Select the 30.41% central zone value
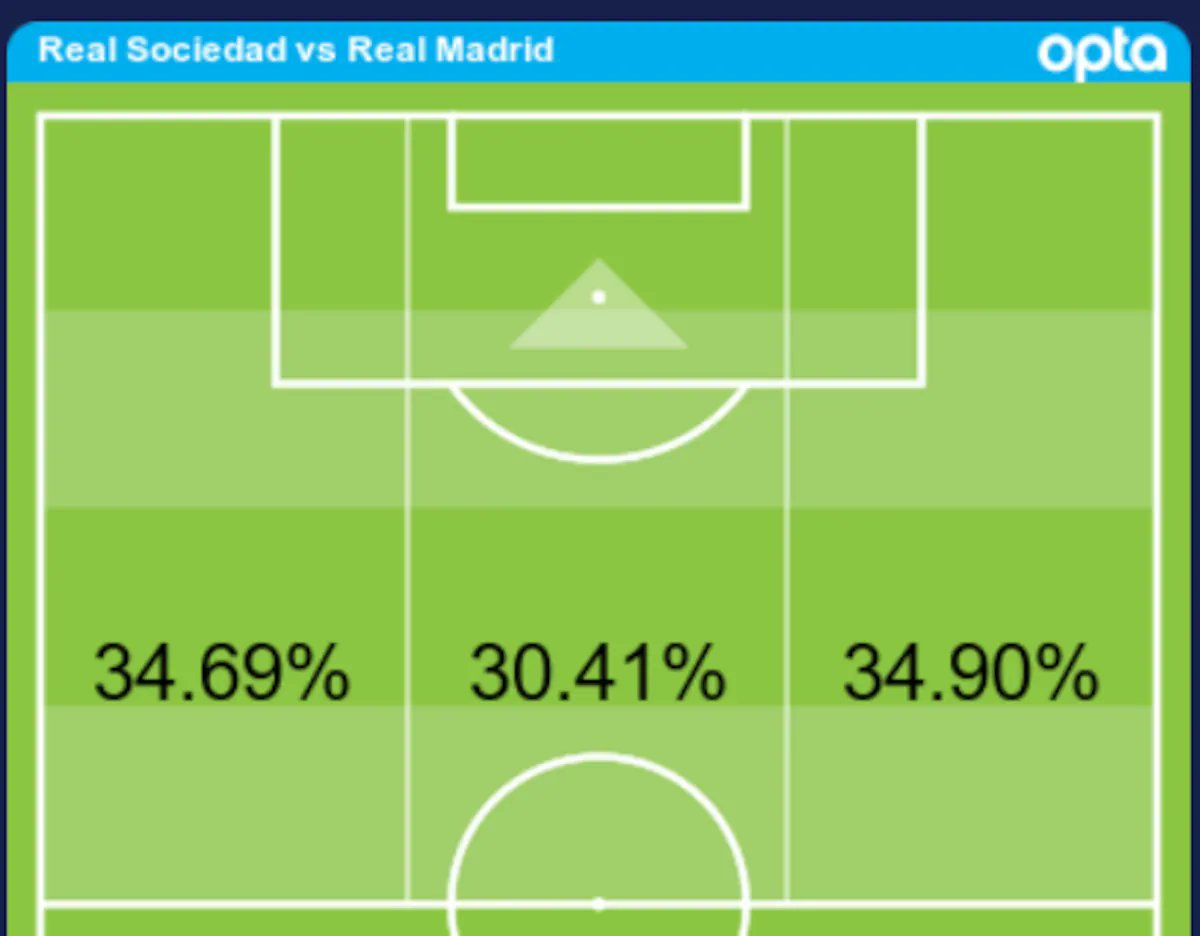The image size is (1200, 936). coord(598,672)
